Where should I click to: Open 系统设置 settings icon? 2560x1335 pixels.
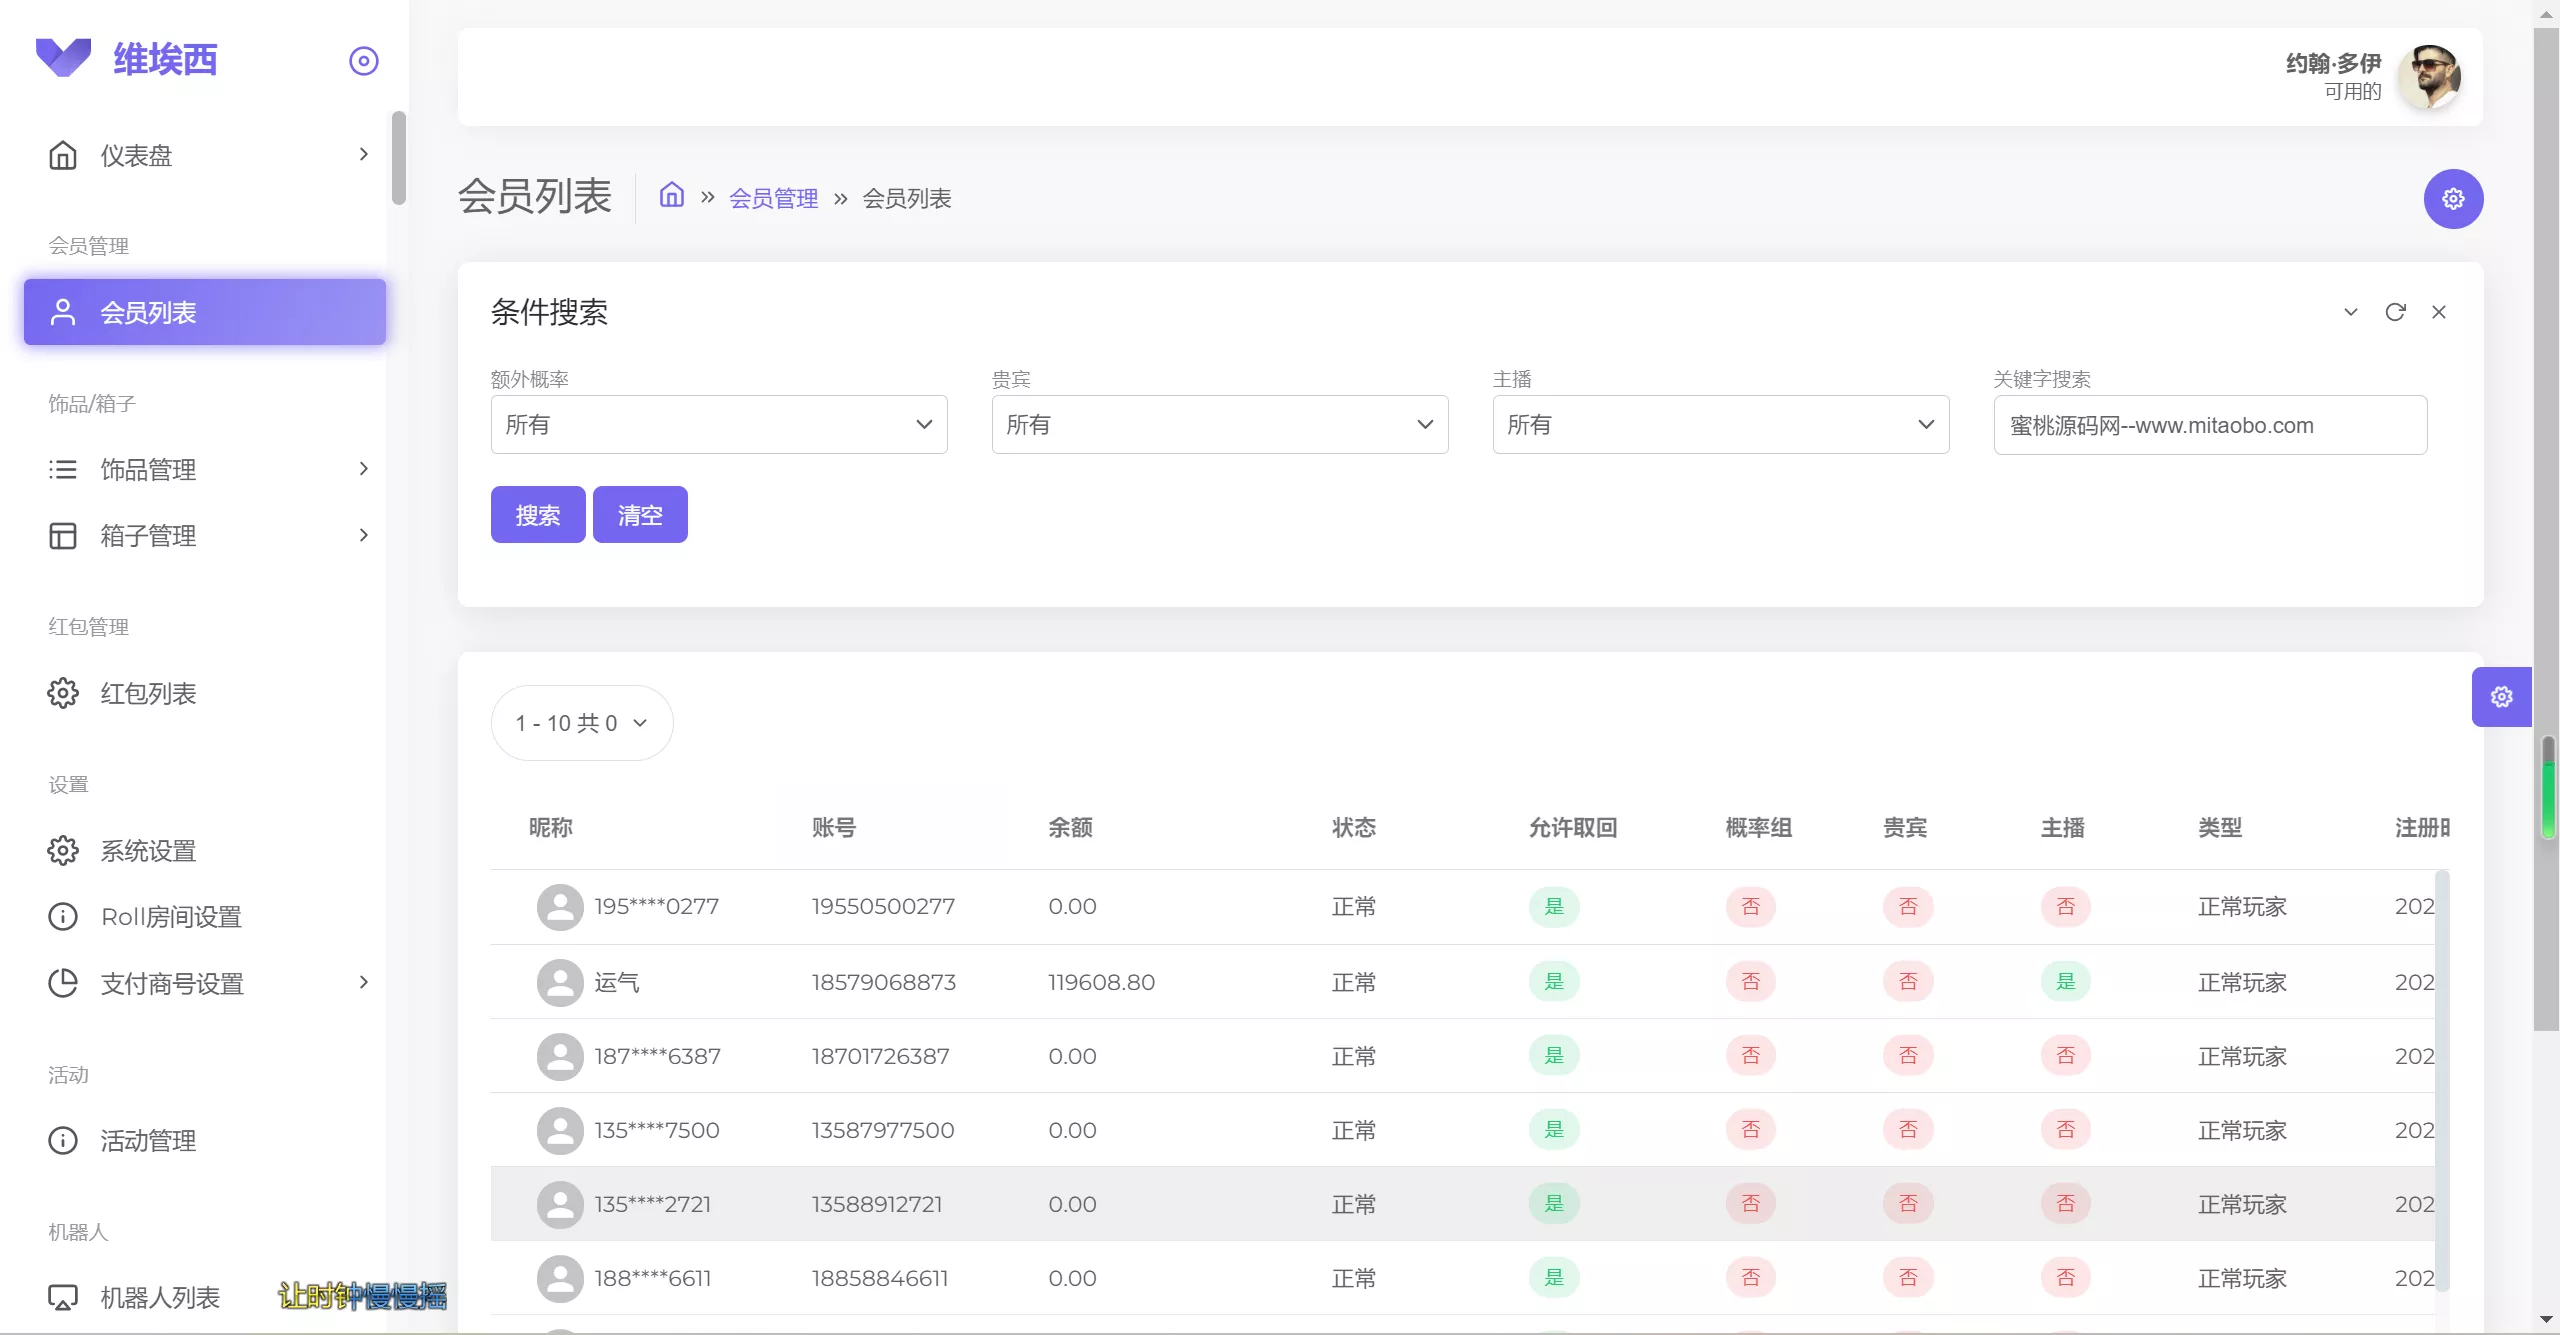(62, 850)
